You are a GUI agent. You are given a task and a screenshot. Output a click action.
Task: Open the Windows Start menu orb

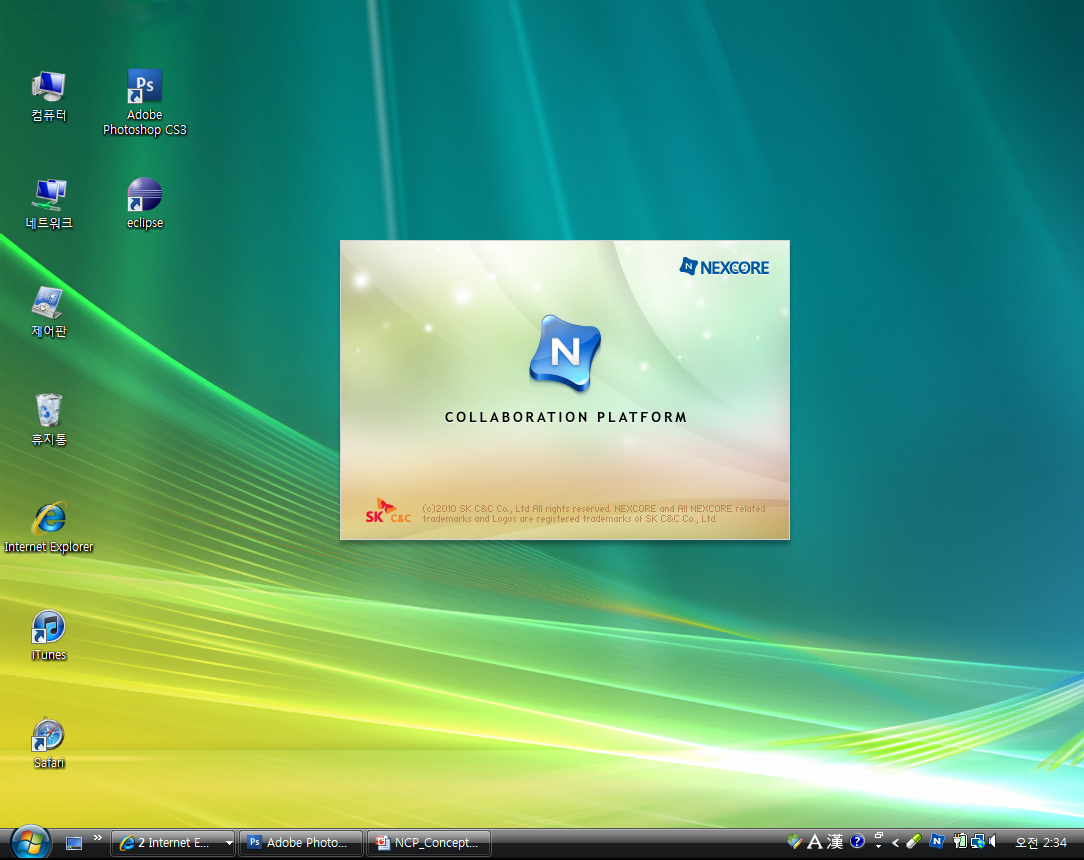pos(30,842)
